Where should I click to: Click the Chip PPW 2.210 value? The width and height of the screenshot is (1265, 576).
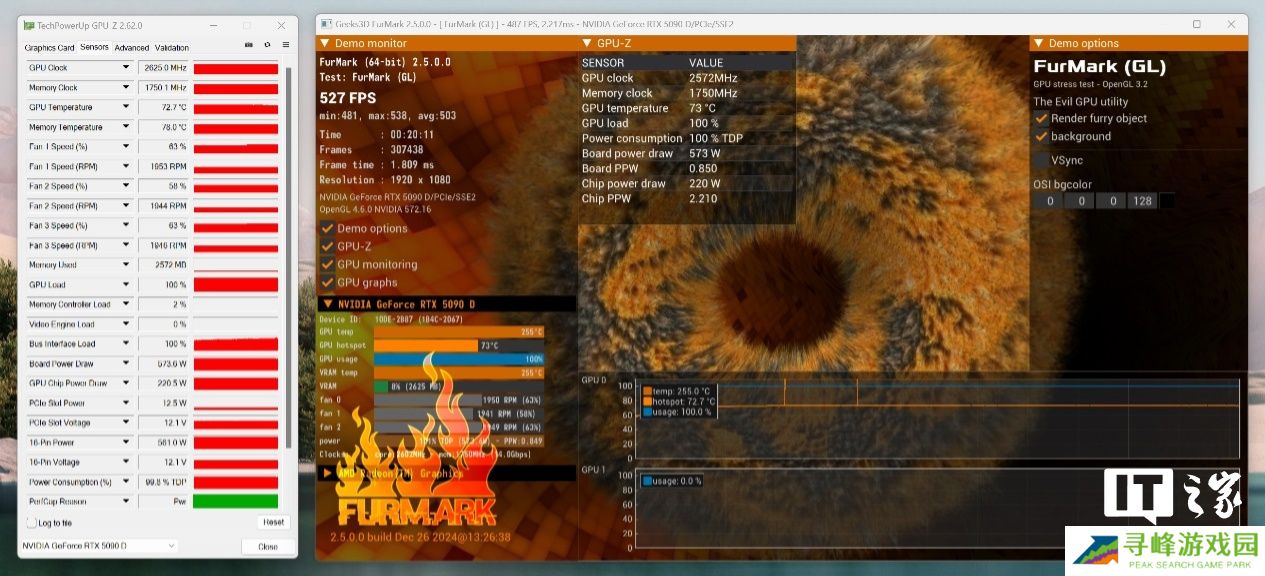pyautogui.click(x=705, y=199)
